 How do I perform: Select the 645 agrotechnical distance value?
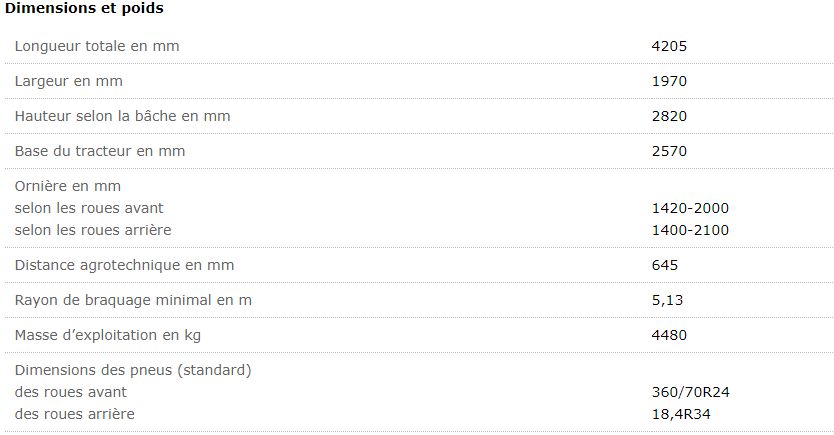pos(665,265)
